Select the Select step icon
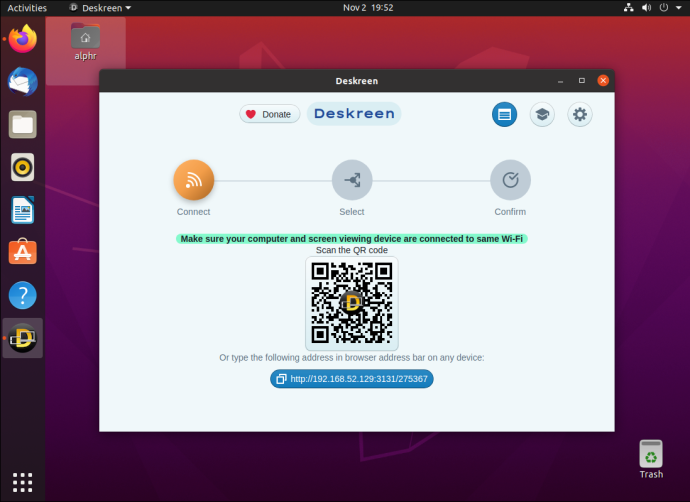 [352, 180]
